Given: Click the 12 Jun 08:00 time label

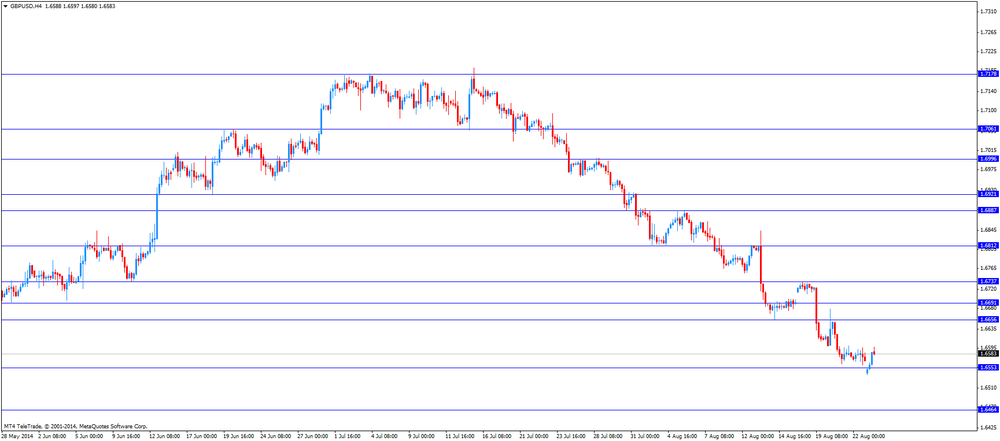Looking at the screenshot, I should pos(163,436).
